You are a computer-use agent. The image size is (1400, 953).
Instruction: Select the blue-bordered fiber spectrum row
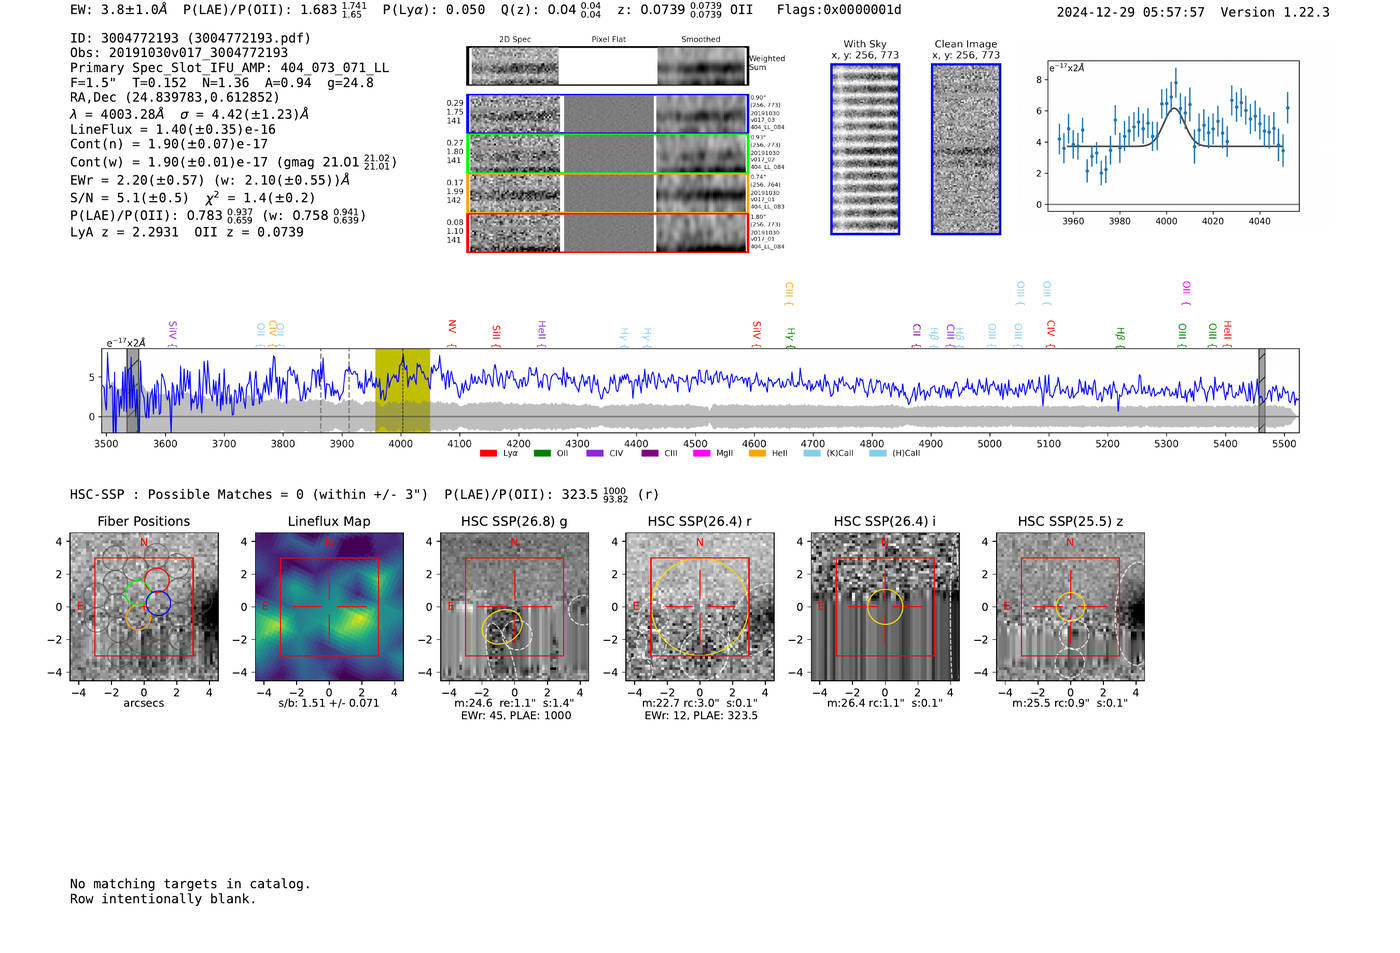click(607, 114)
